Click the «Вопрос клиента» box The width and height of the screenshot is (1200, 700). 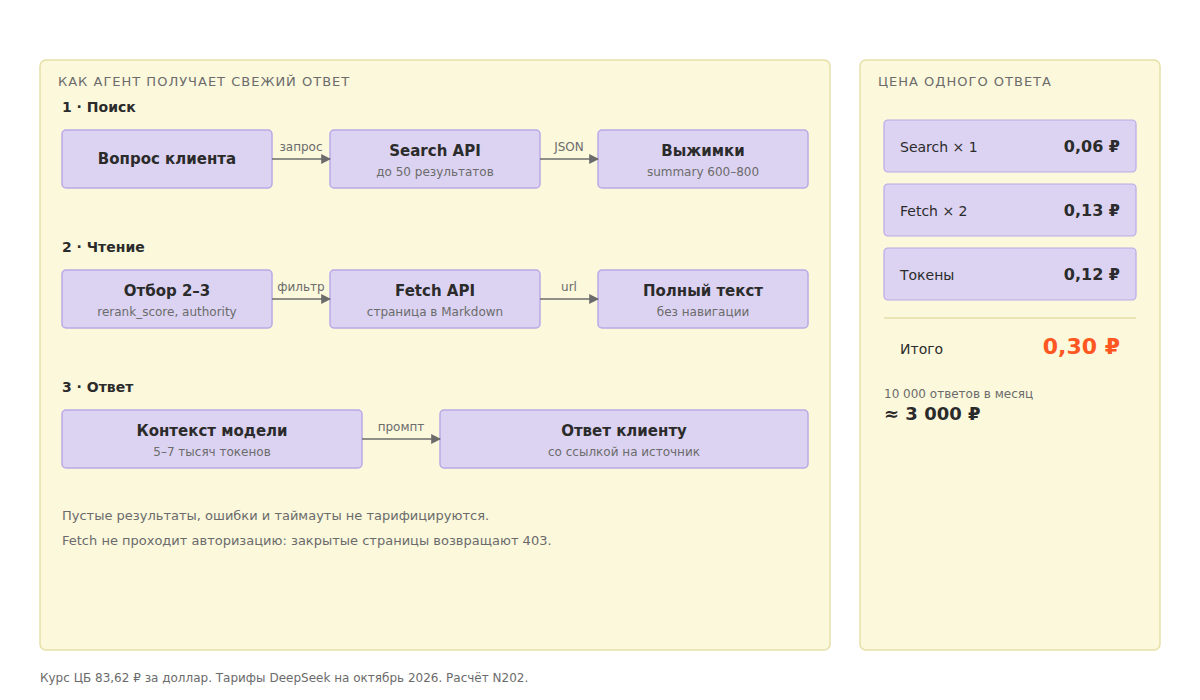tap(167, 159)
